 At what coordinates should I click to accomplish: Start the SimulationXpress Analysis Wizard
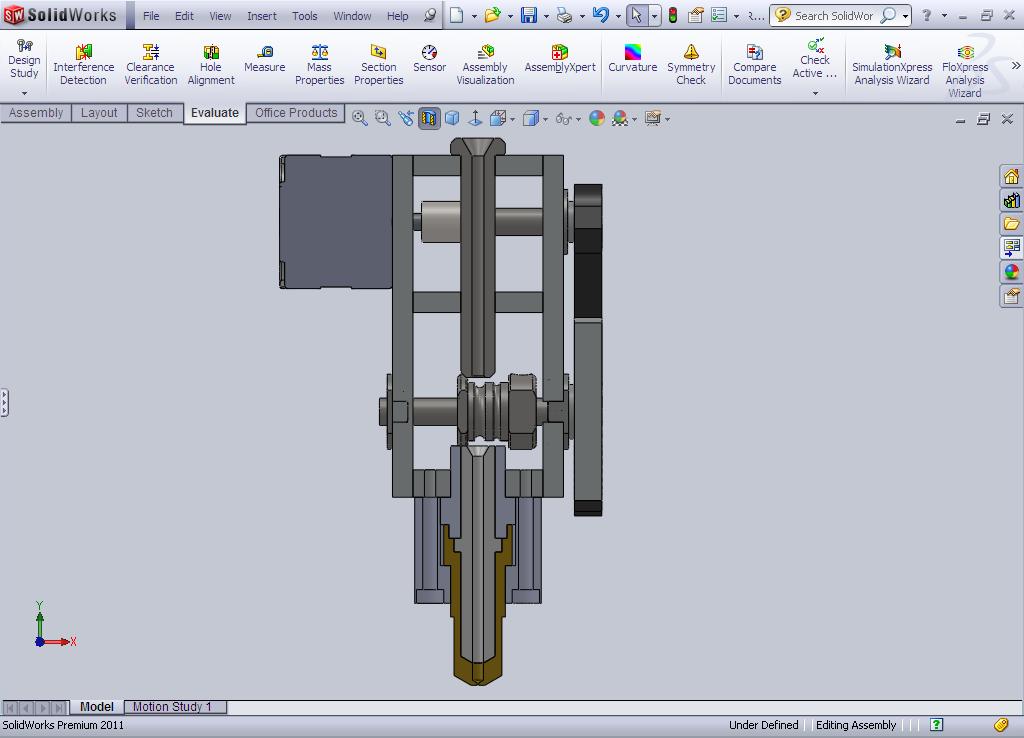891,60
